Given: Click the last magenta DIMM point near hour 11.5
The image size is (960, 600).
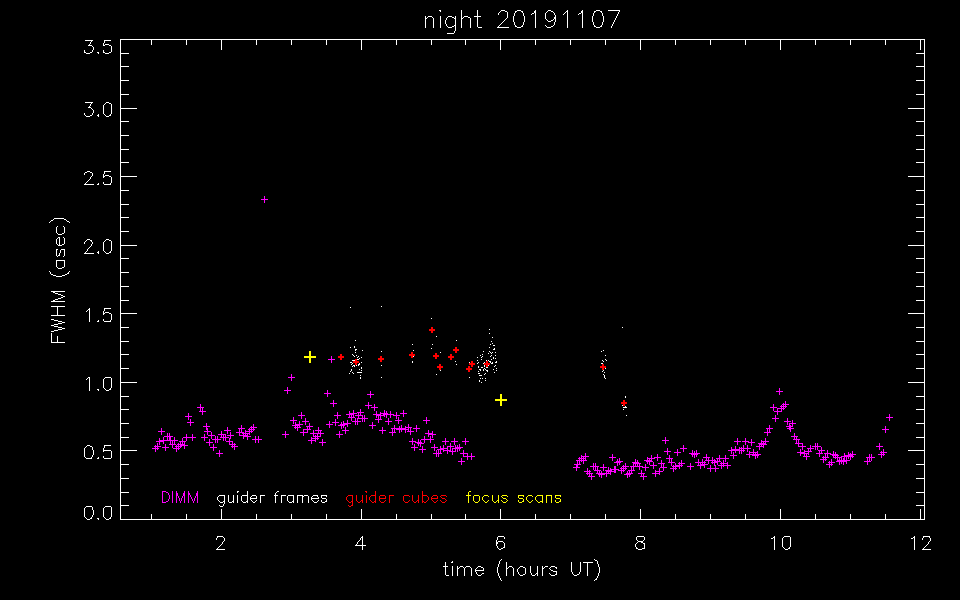Looking at the screenshot, I should tap(889, 418).
